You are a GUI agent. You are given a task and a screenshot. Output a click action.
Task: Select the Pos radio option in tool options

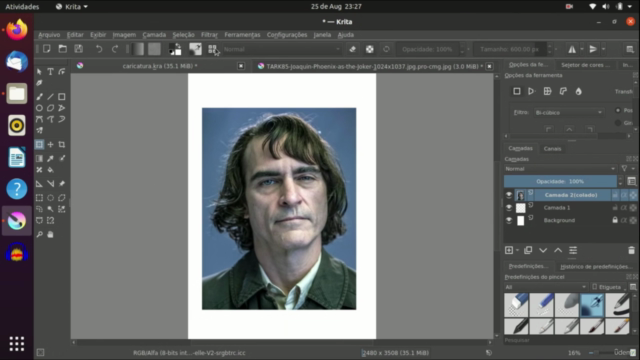[618, 110]
